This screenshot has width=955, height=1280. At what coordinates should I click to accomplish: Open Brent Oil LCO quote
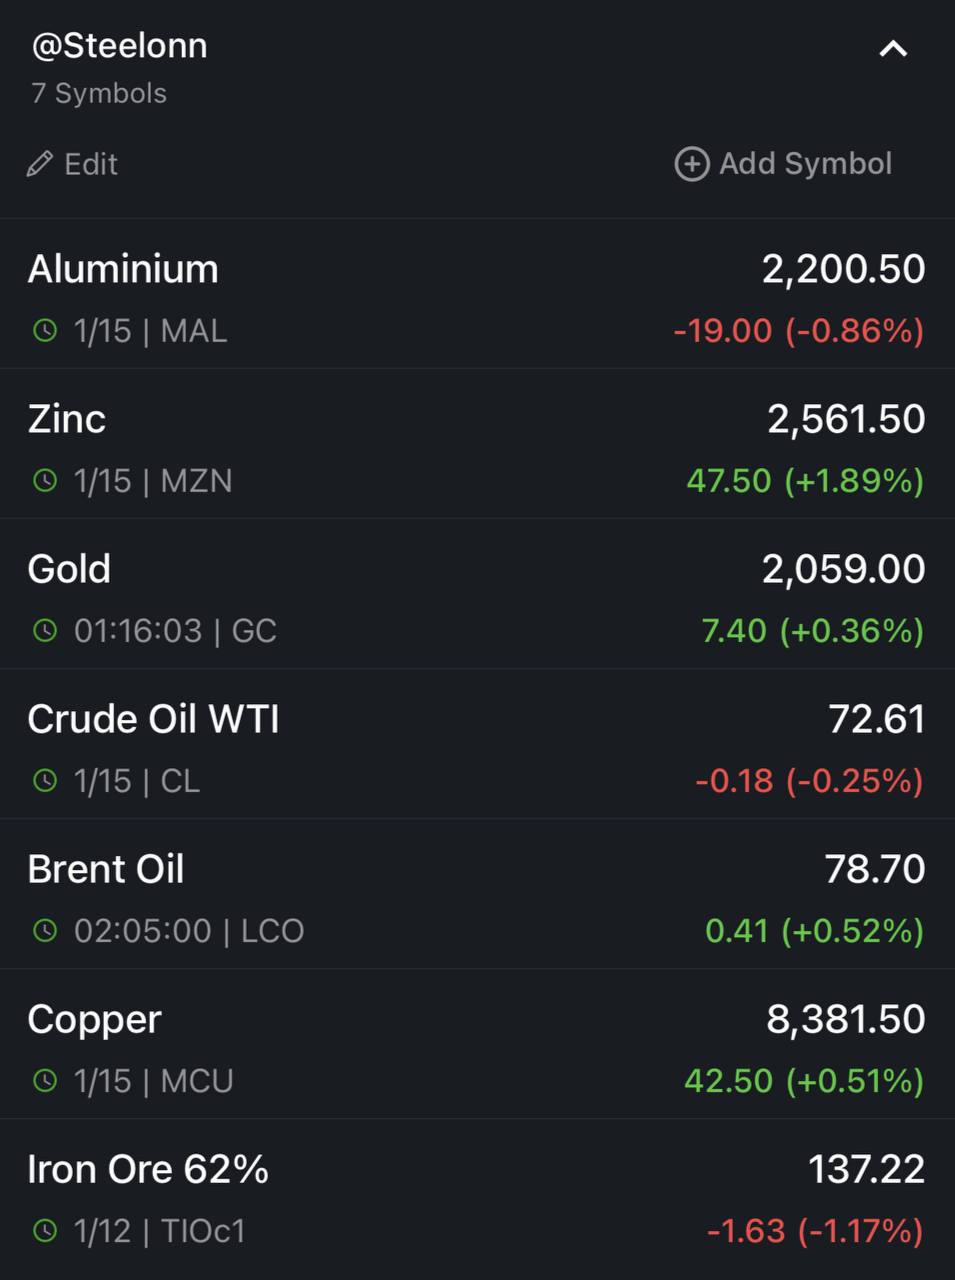coord(477,894)
